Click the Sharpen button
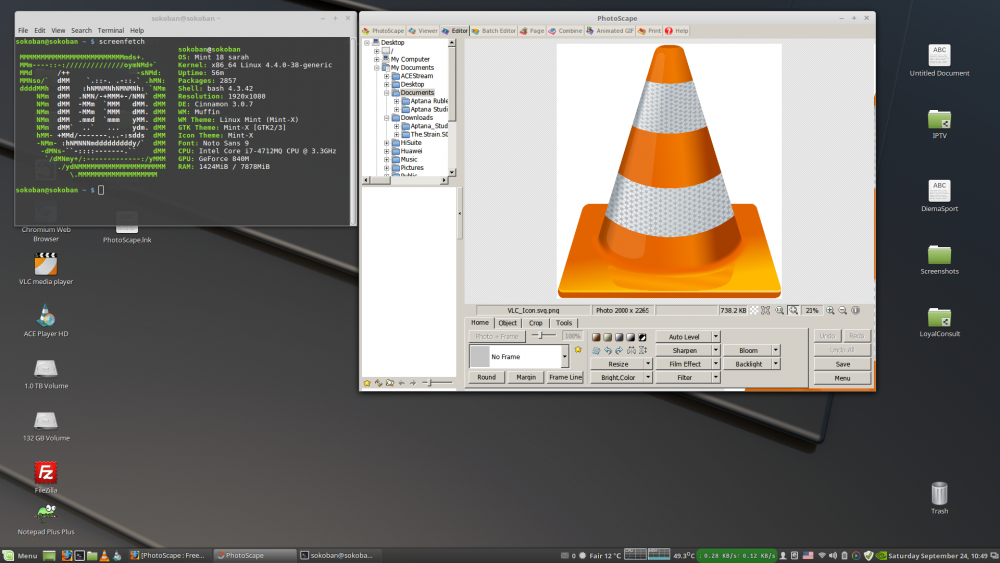This screenshot has width=1000, height=563. (684, 350)
